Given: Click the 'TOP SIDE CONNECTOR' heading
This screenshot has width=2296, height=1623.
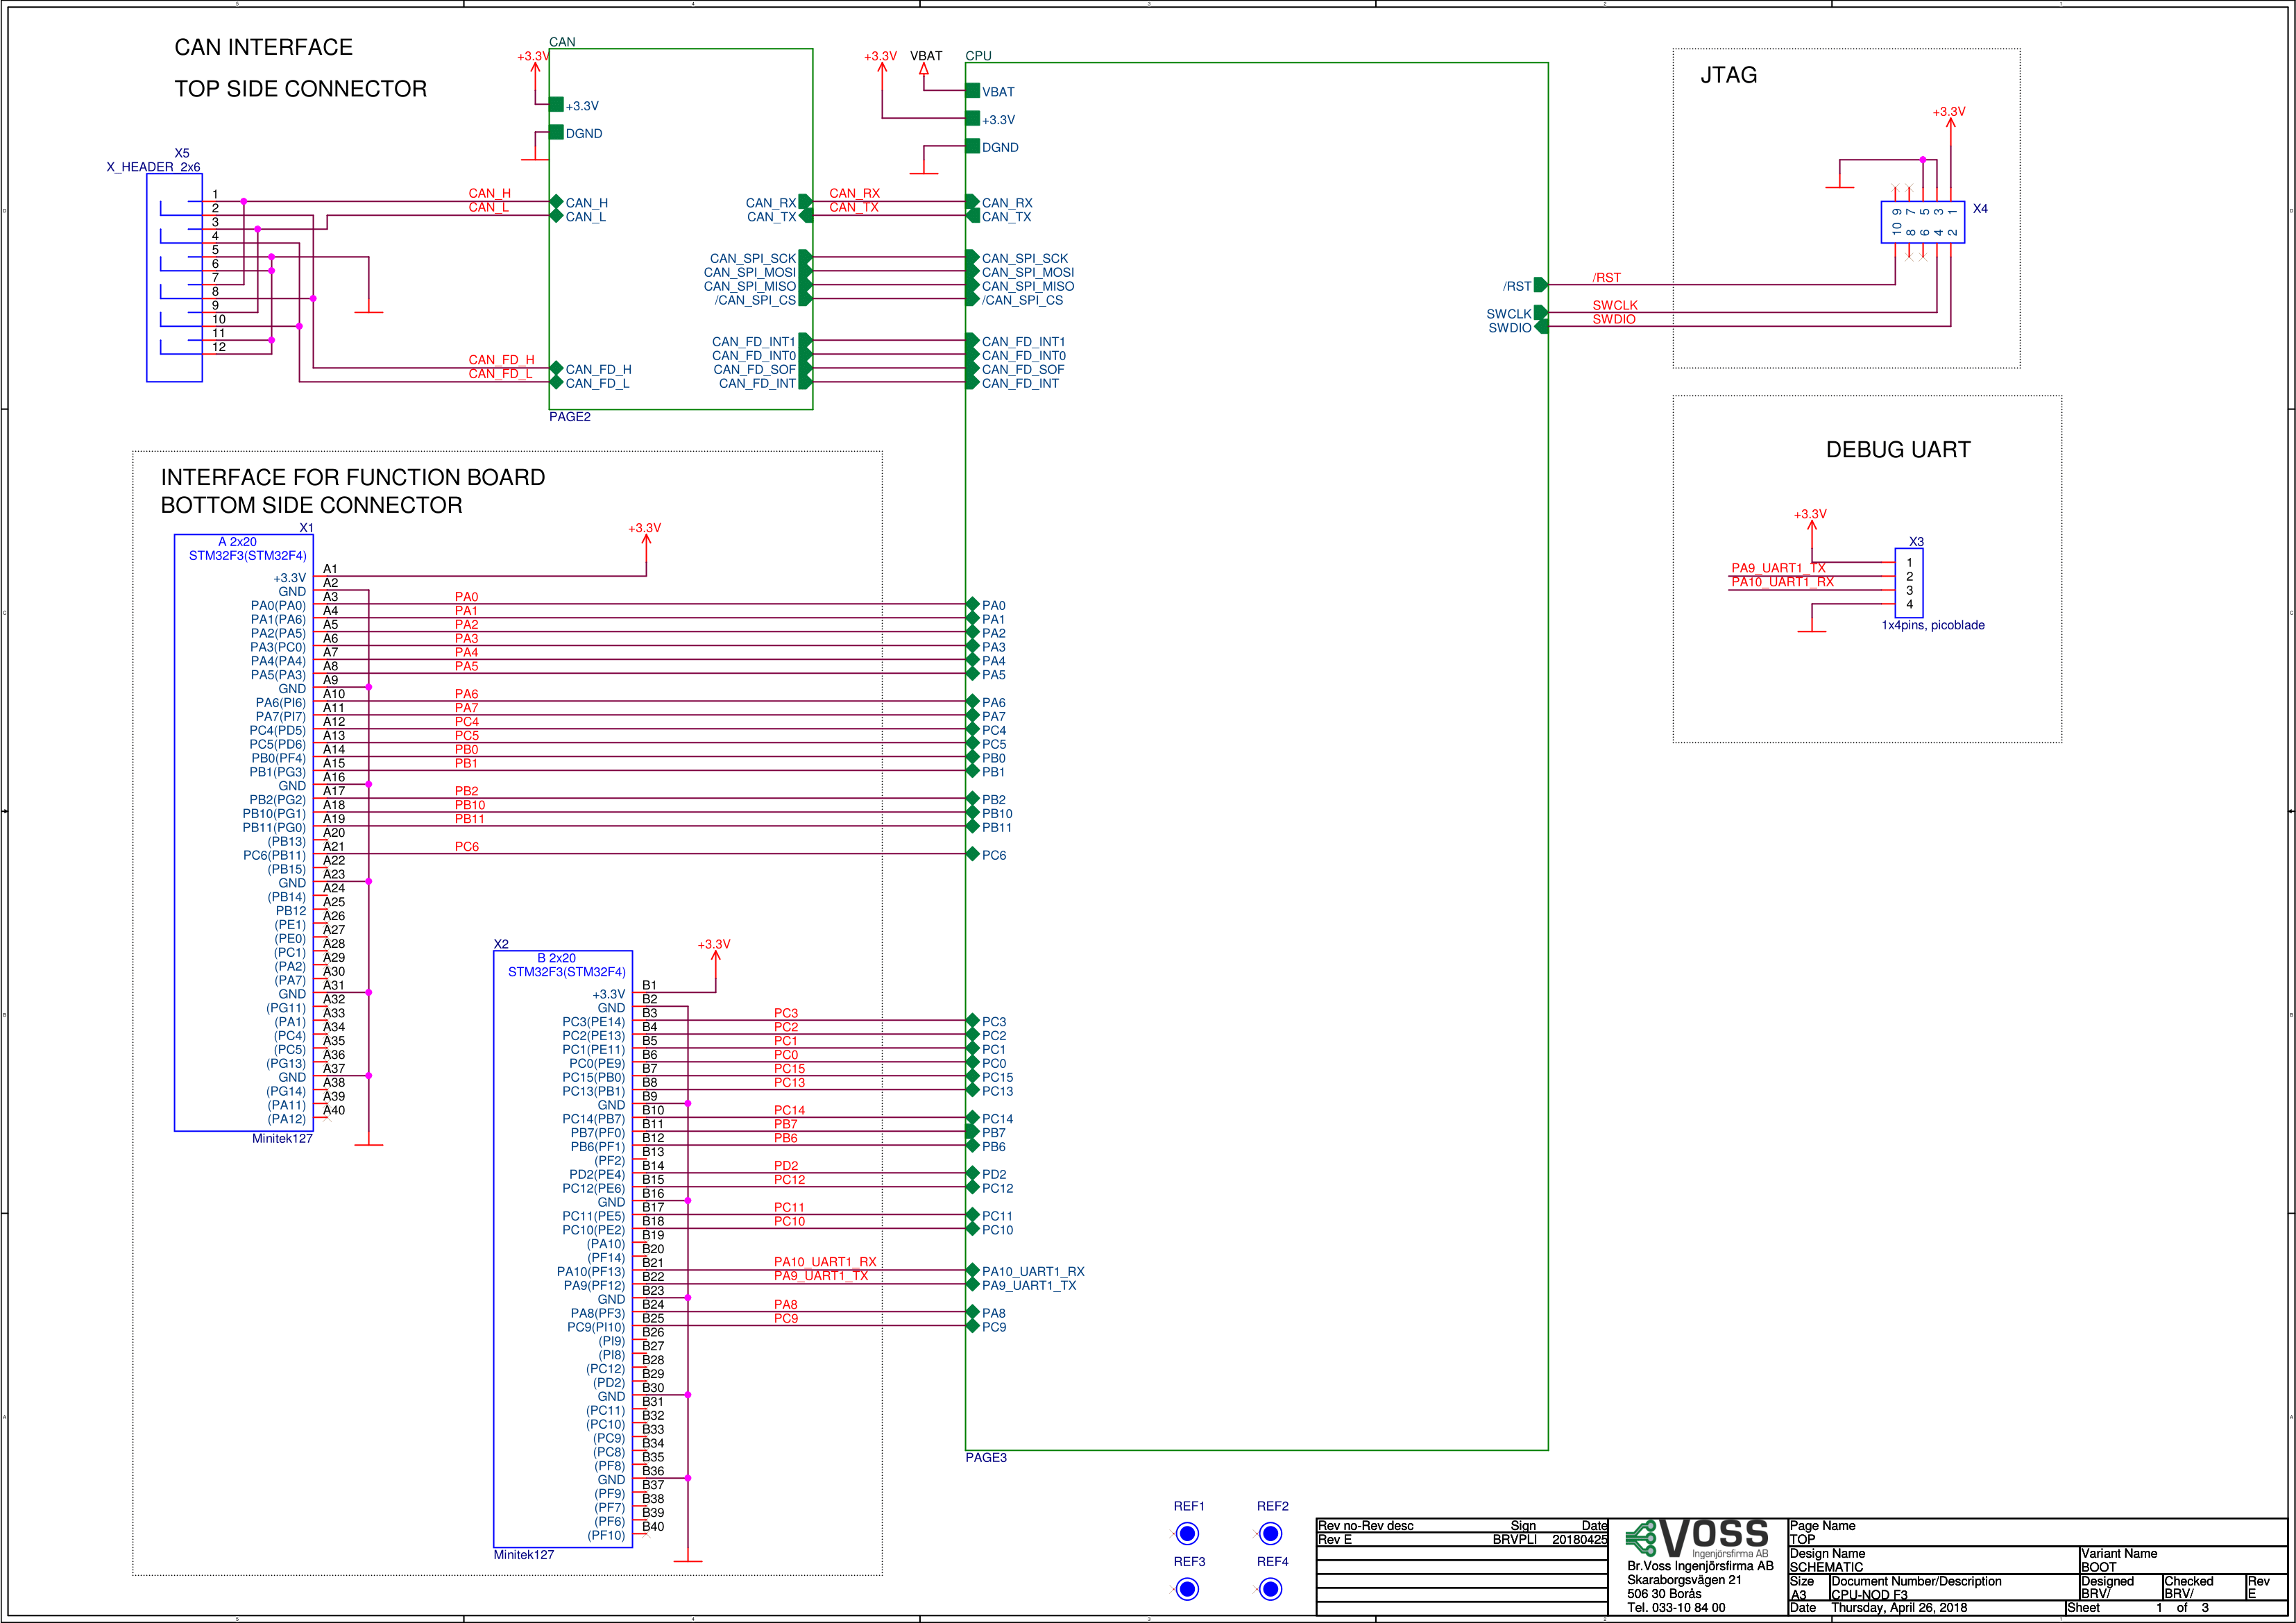Looking at the screenshot, I should [300, 89].
